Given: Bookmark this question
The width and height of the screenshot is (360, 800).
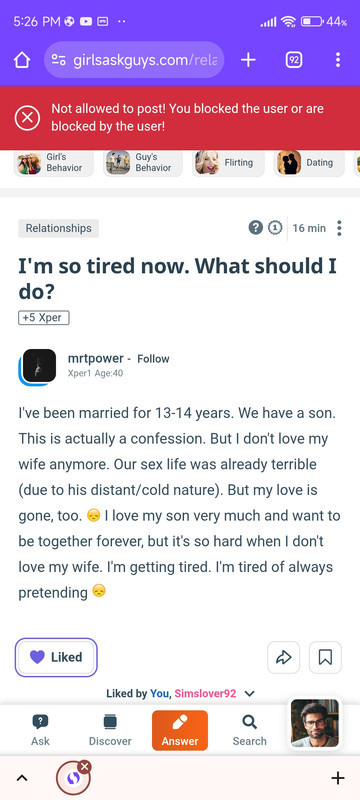Looking at the screenshot, I should (x=325, y=657).
